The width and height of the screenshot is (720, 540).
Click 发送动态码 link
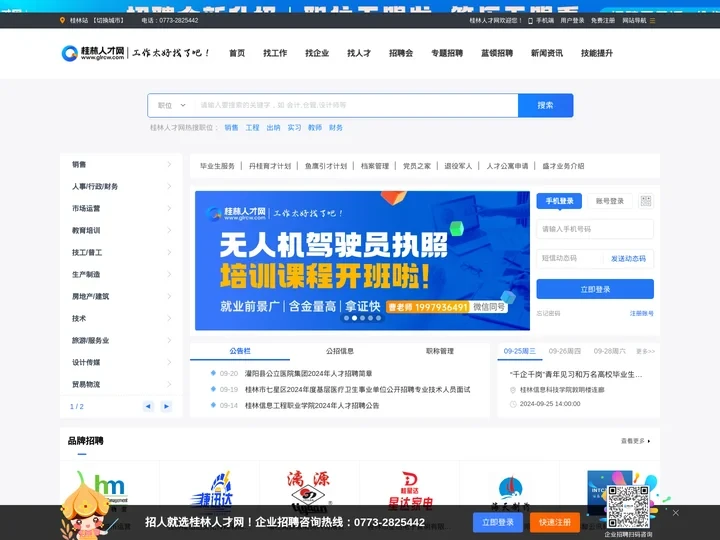point(628,259)
